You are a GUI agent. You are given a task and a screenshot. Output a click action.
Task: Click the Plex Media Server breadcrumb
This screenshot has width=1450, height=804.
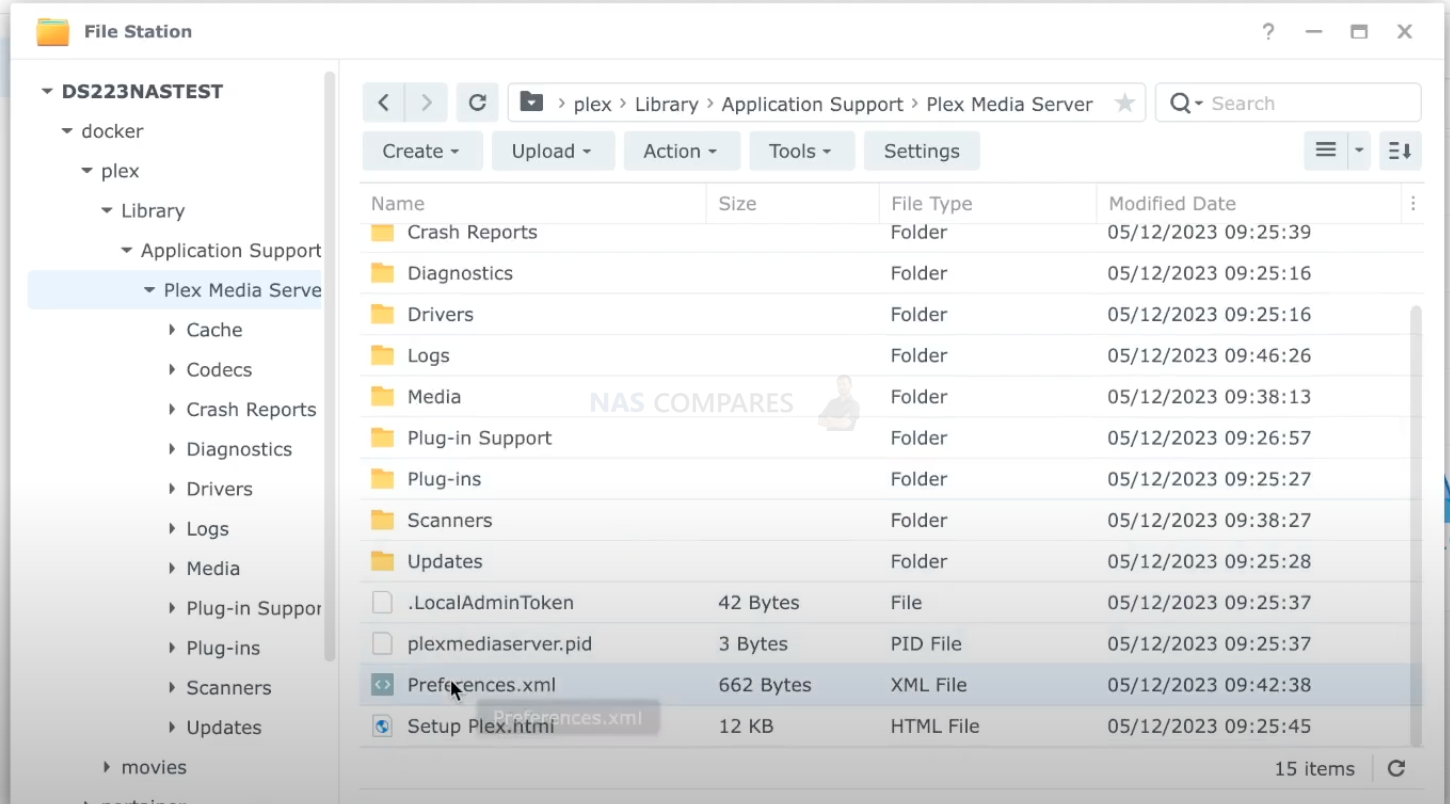click(x=1009, y=104)
